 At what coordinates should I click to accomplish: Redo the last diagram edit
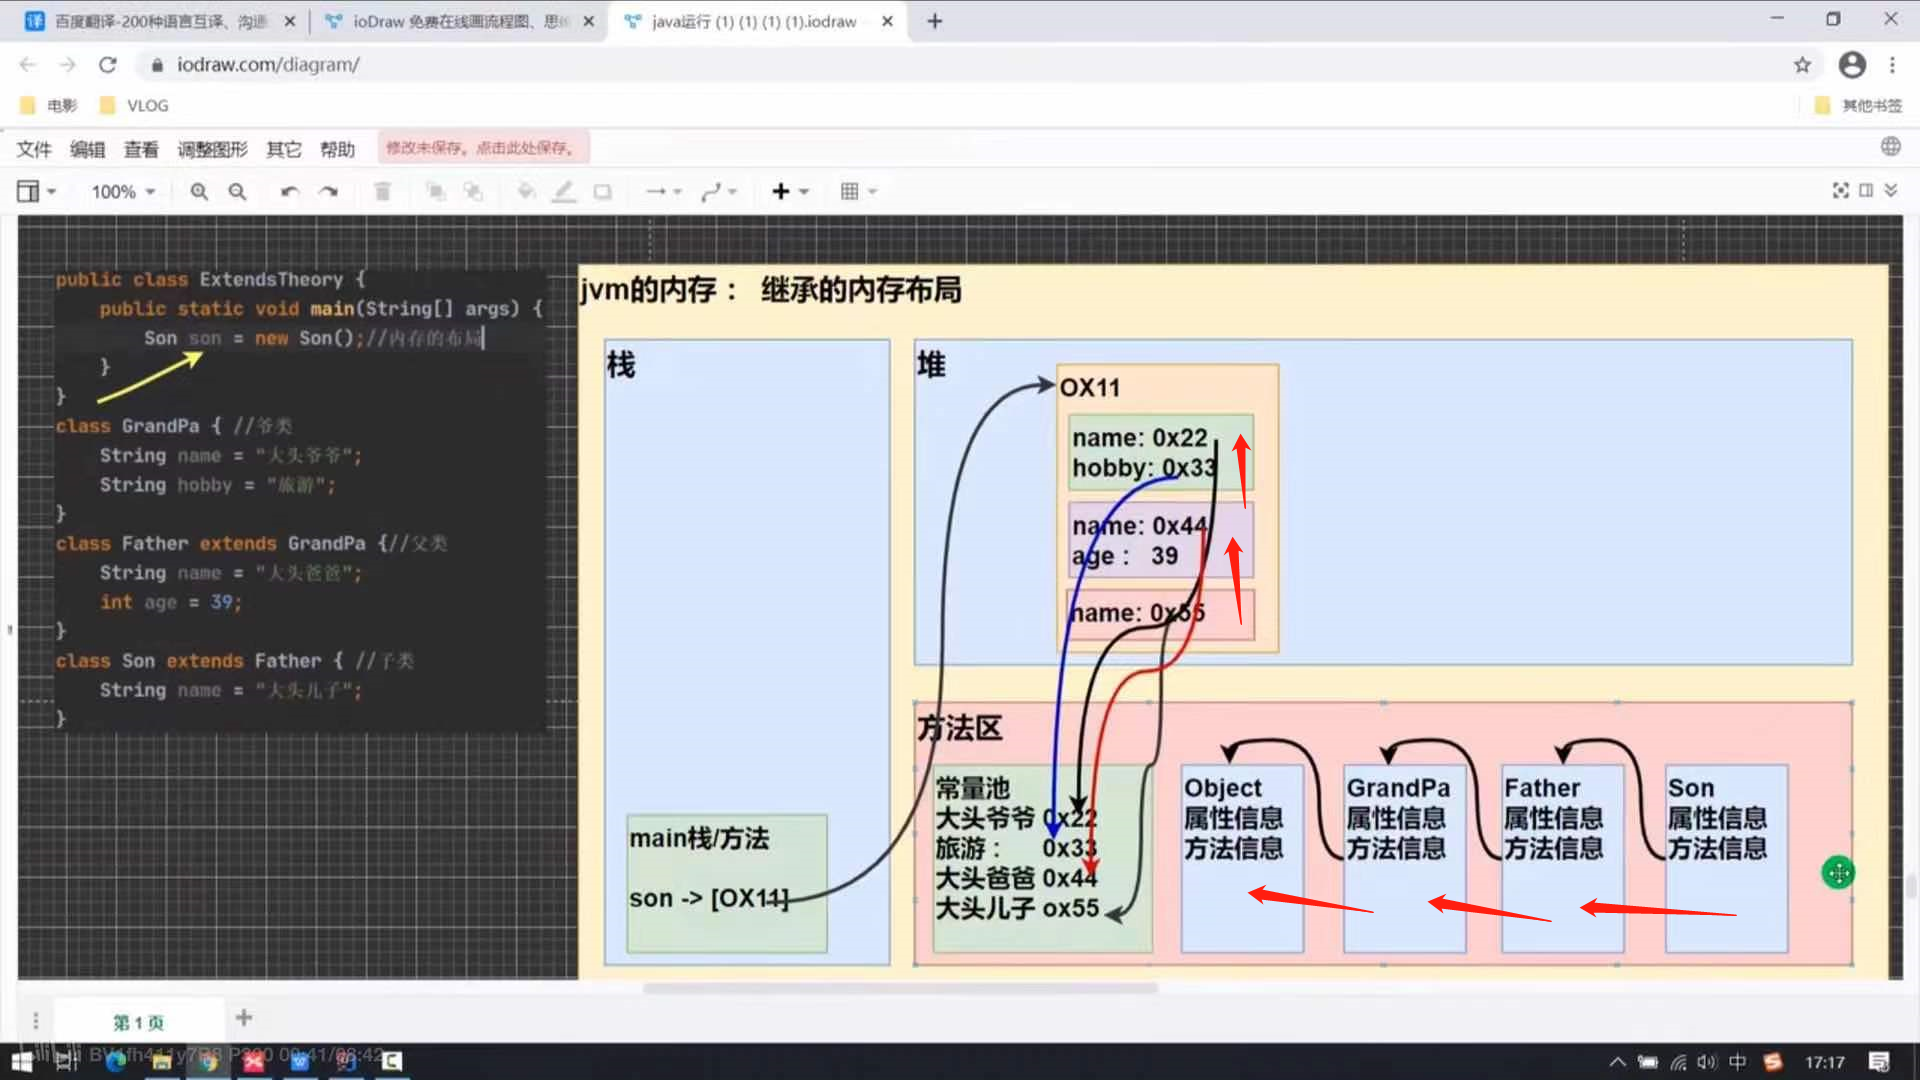tap(328, 191)
